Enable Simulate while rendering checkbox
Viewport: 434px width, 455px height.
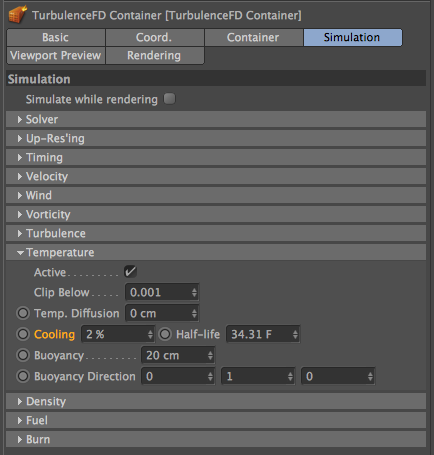coord(169,99)
